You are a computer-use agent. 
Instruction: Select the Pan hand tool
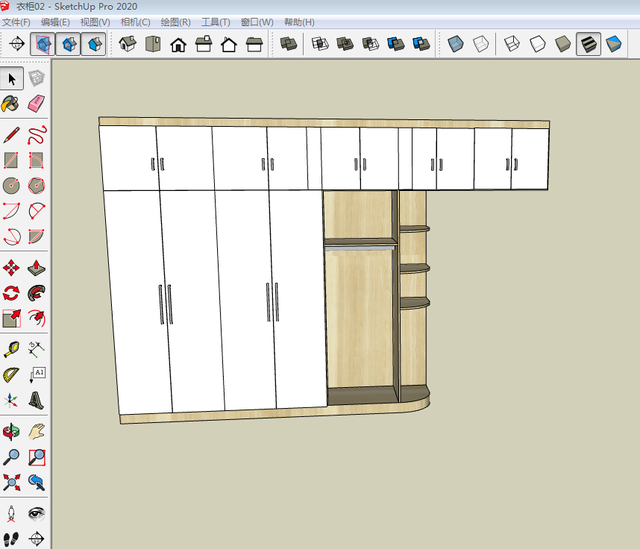click(36, 432)
